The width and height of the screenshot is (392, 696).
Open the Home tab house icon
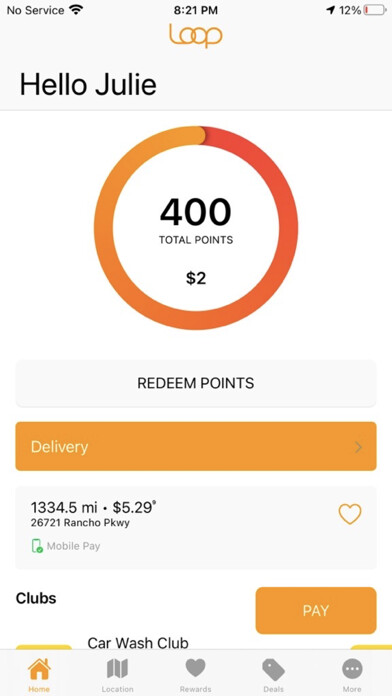click(39, 669)
